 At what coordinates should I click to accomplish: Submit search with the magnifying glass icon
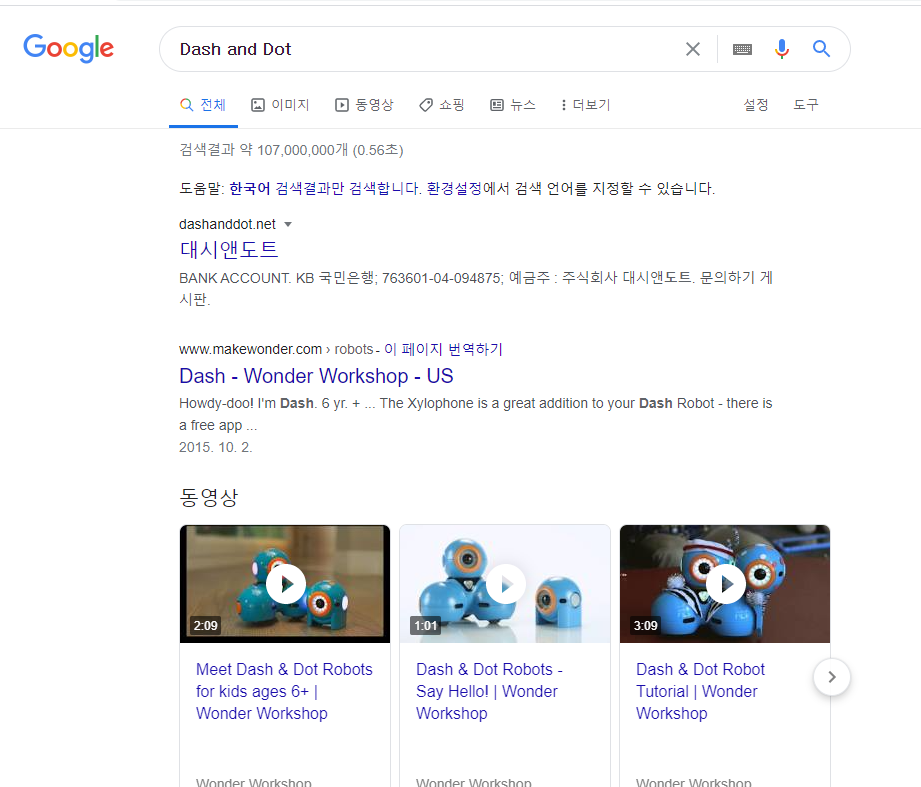821,49
